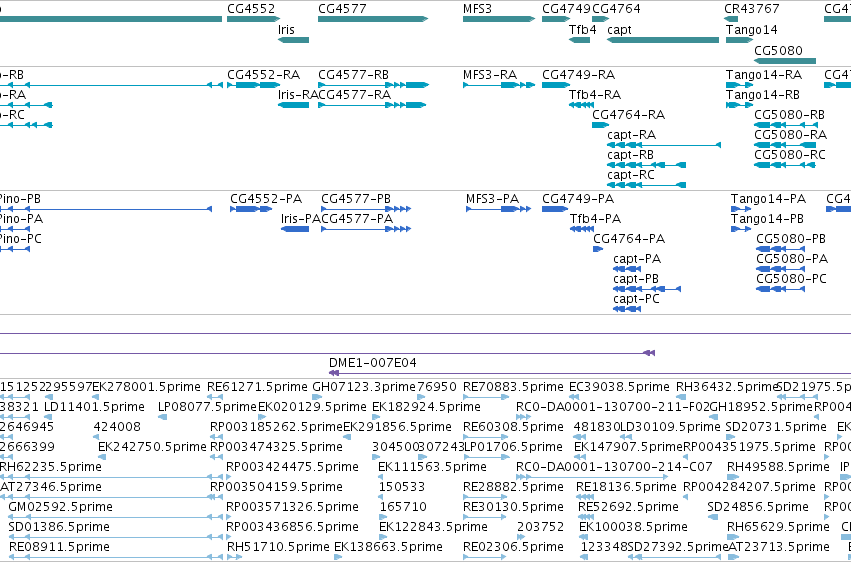
Task: Click the Tfb4-RA transcript
Action: pyautogui.click(x=581, y=105)
